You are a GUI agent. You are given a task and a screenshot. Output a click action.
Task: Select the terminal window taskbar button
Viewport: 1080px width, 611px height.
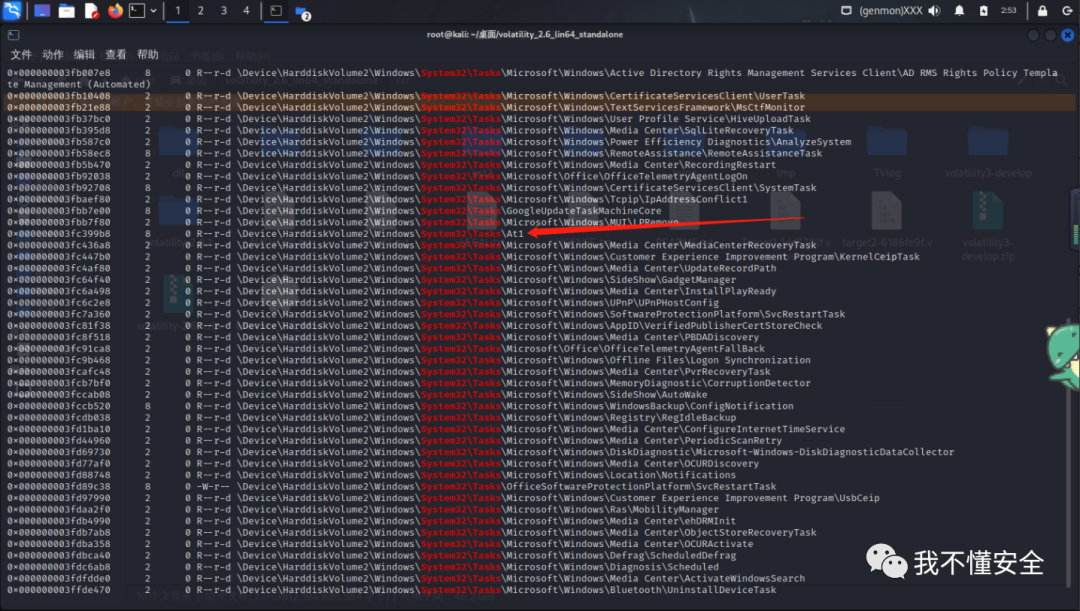tap(276, 11)
